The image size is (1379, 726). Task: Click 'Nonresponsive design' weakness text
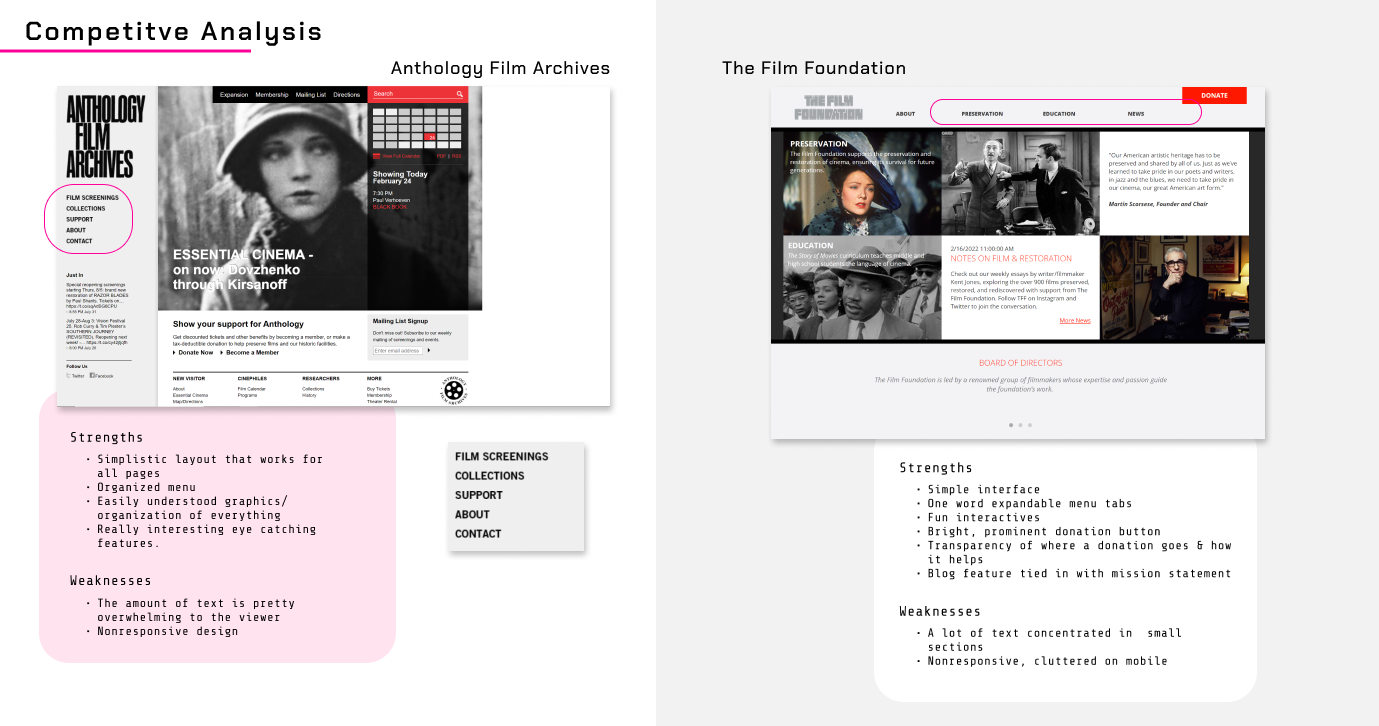[168, 631]
